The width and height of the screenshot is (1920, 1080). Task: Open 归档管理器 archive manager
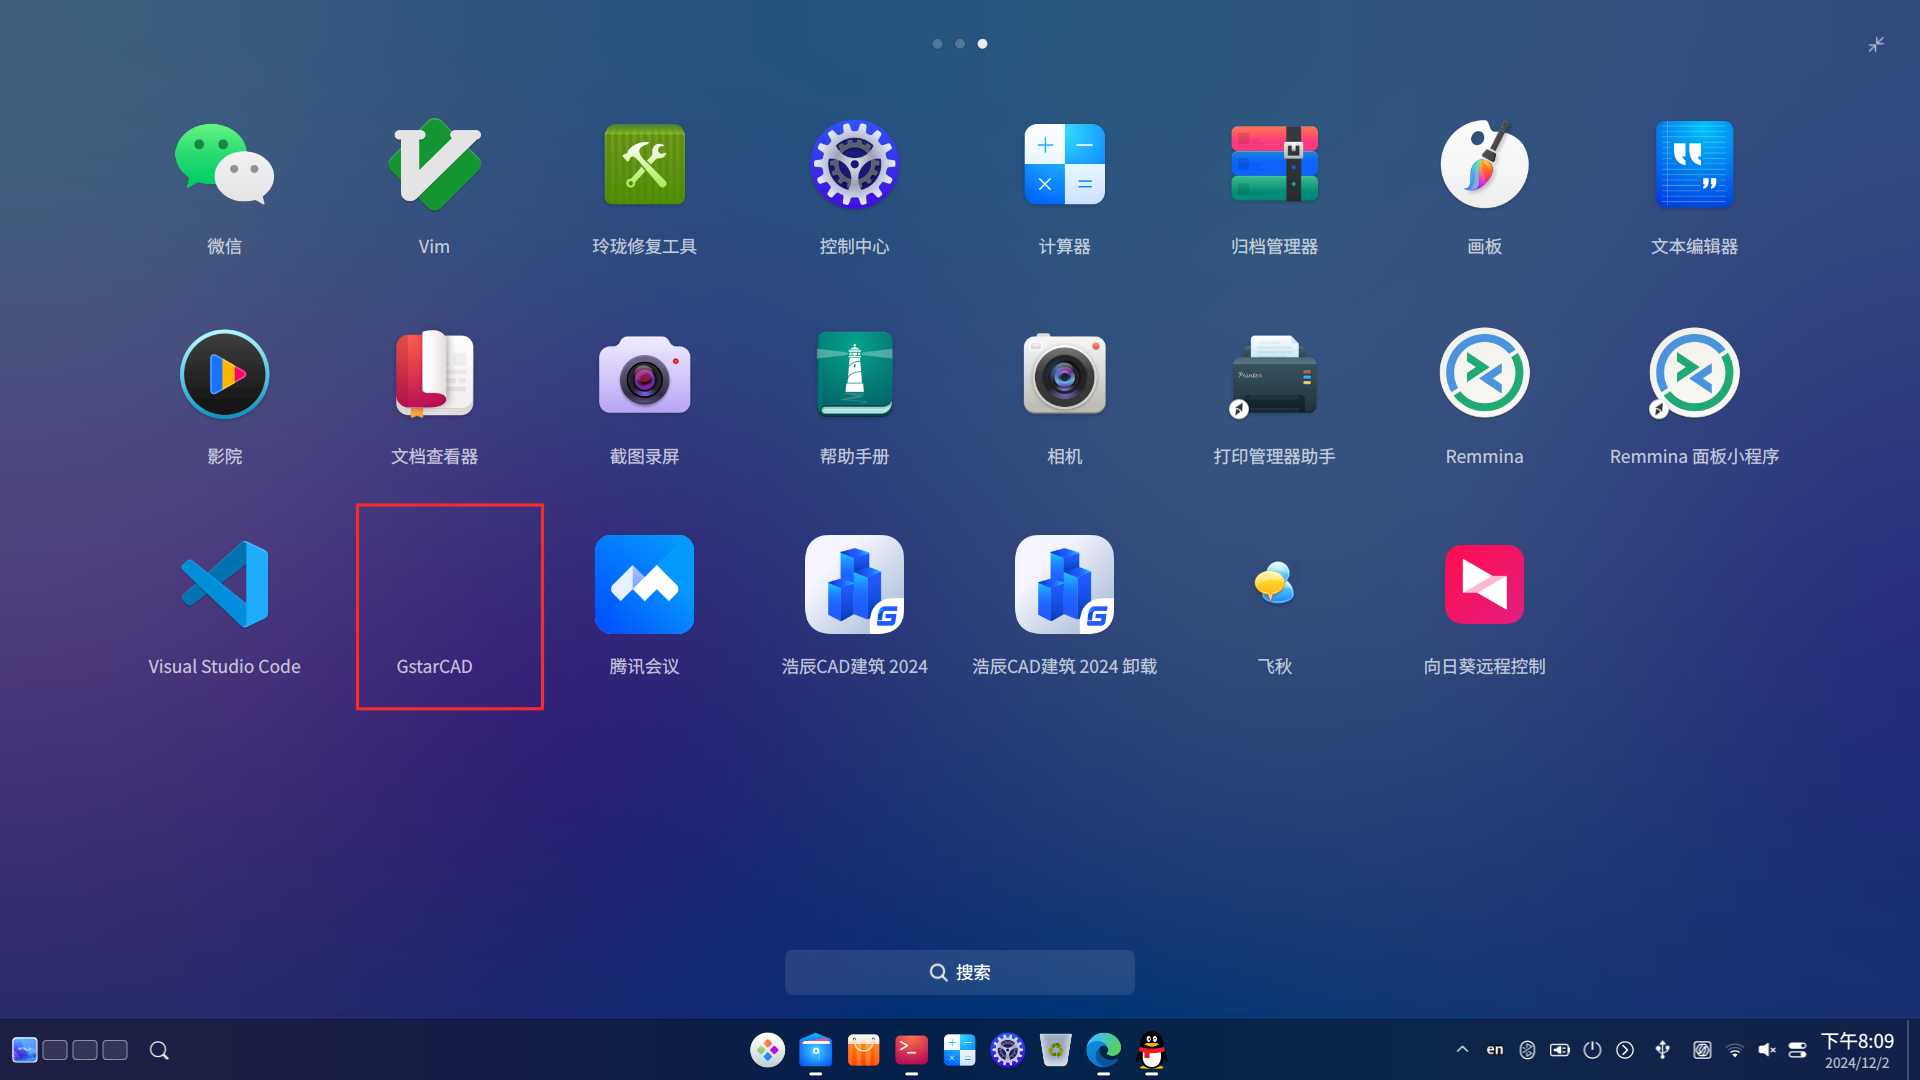tap(1274, 165)
